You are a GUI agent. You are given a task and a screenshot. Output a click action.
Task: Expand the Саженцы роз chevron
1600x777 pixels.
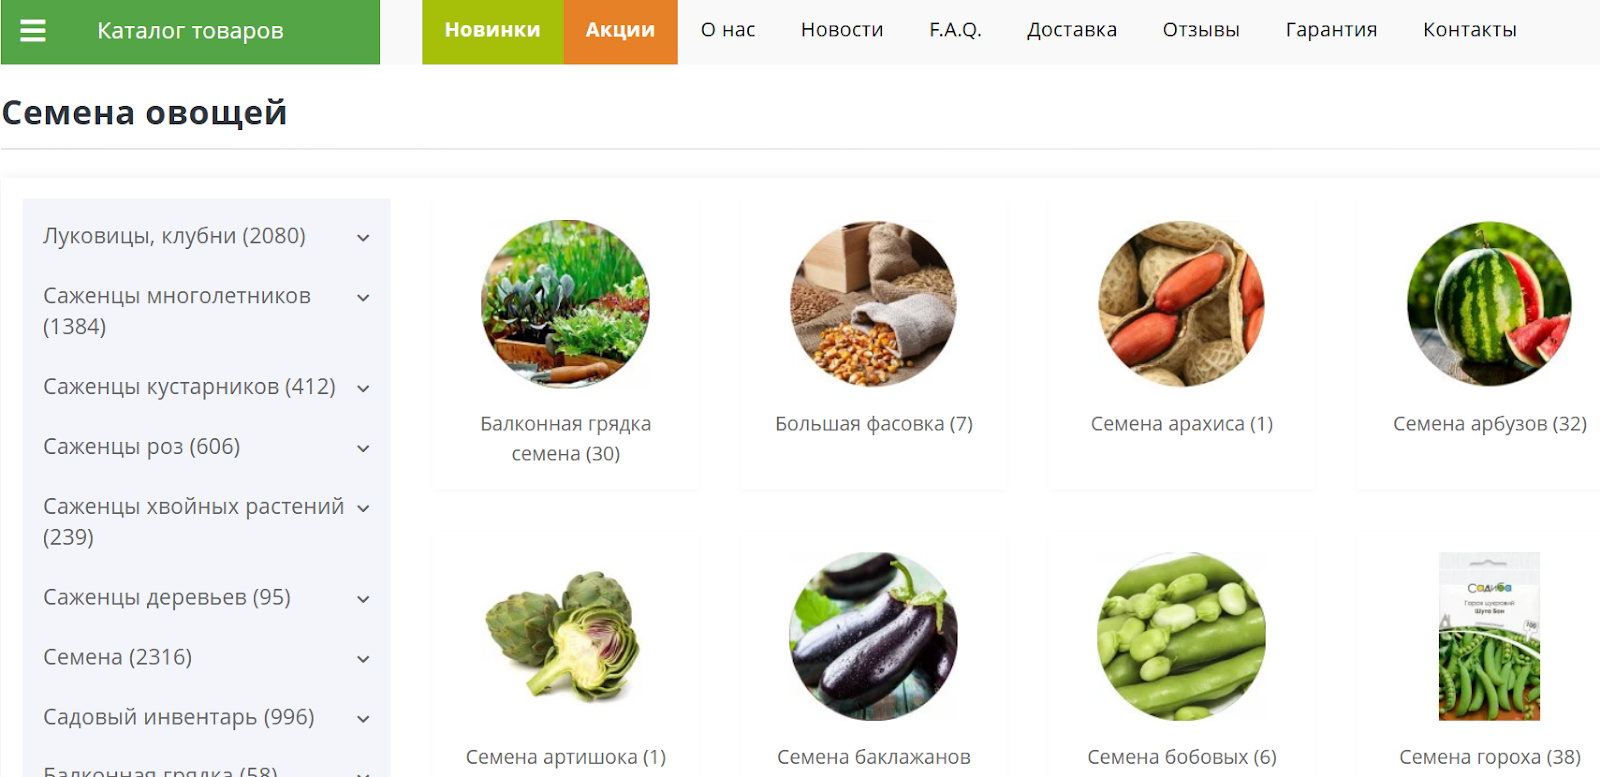coord(363,449)
